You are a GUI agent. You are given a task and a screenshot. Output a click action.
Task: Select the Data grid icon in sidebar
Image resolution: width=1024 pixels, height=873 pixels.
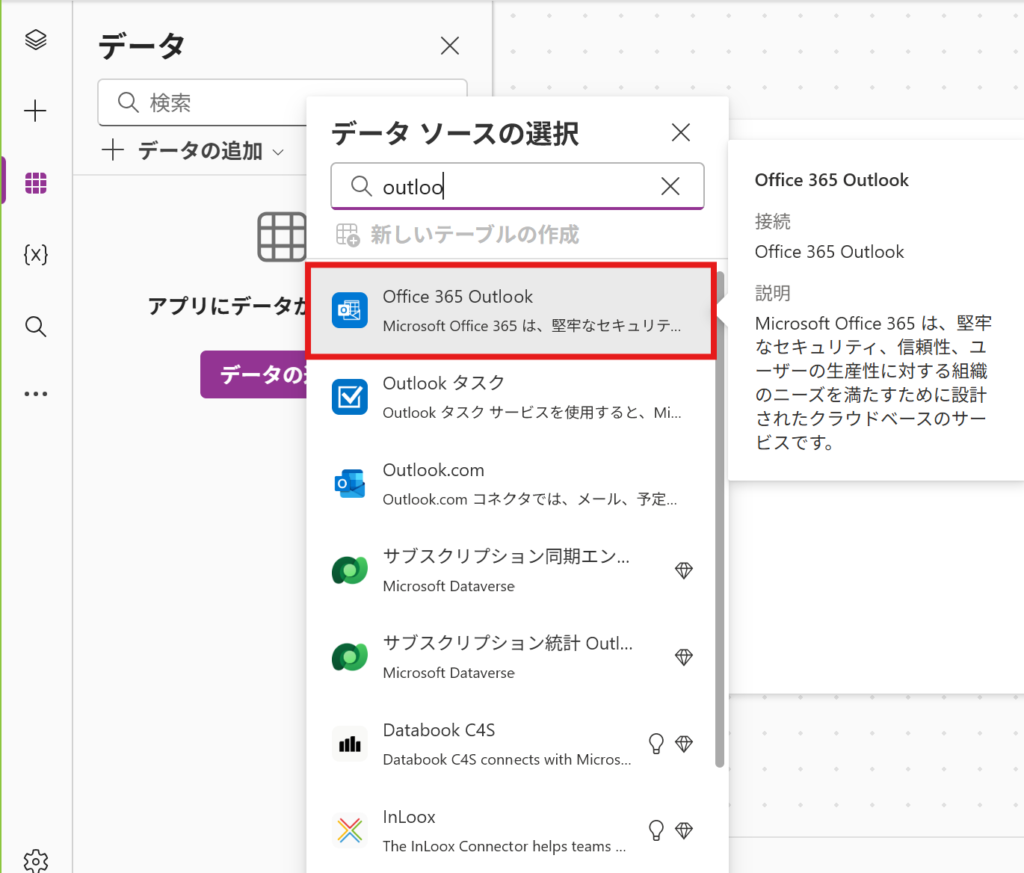click(x=36, y=183)
